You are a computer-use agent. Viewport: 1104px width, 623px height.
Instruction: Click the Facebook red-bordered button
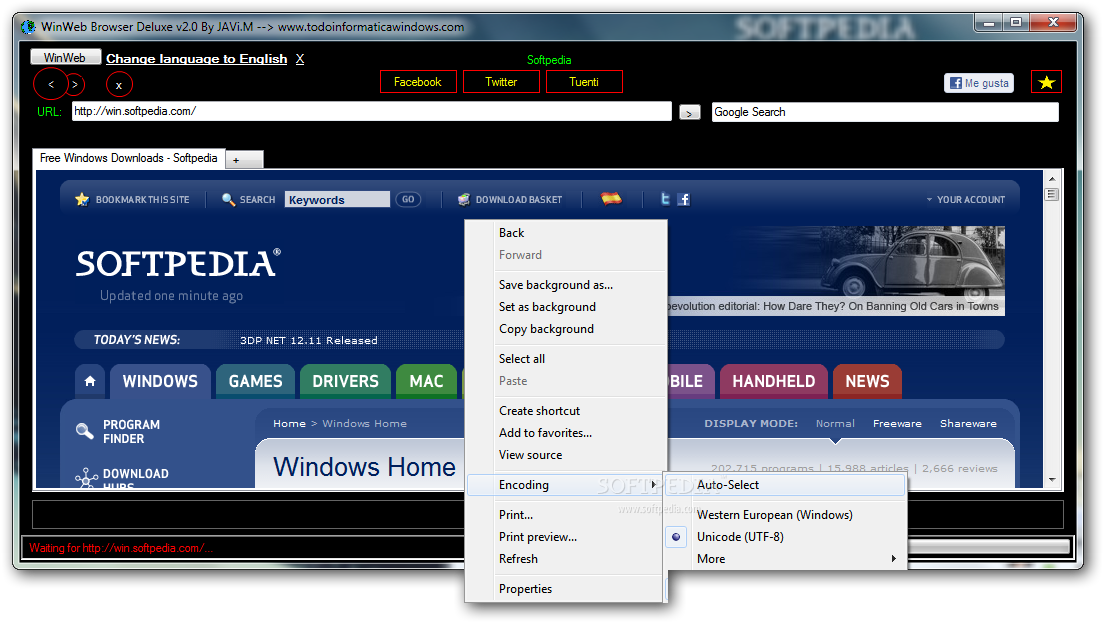[418, 82]
